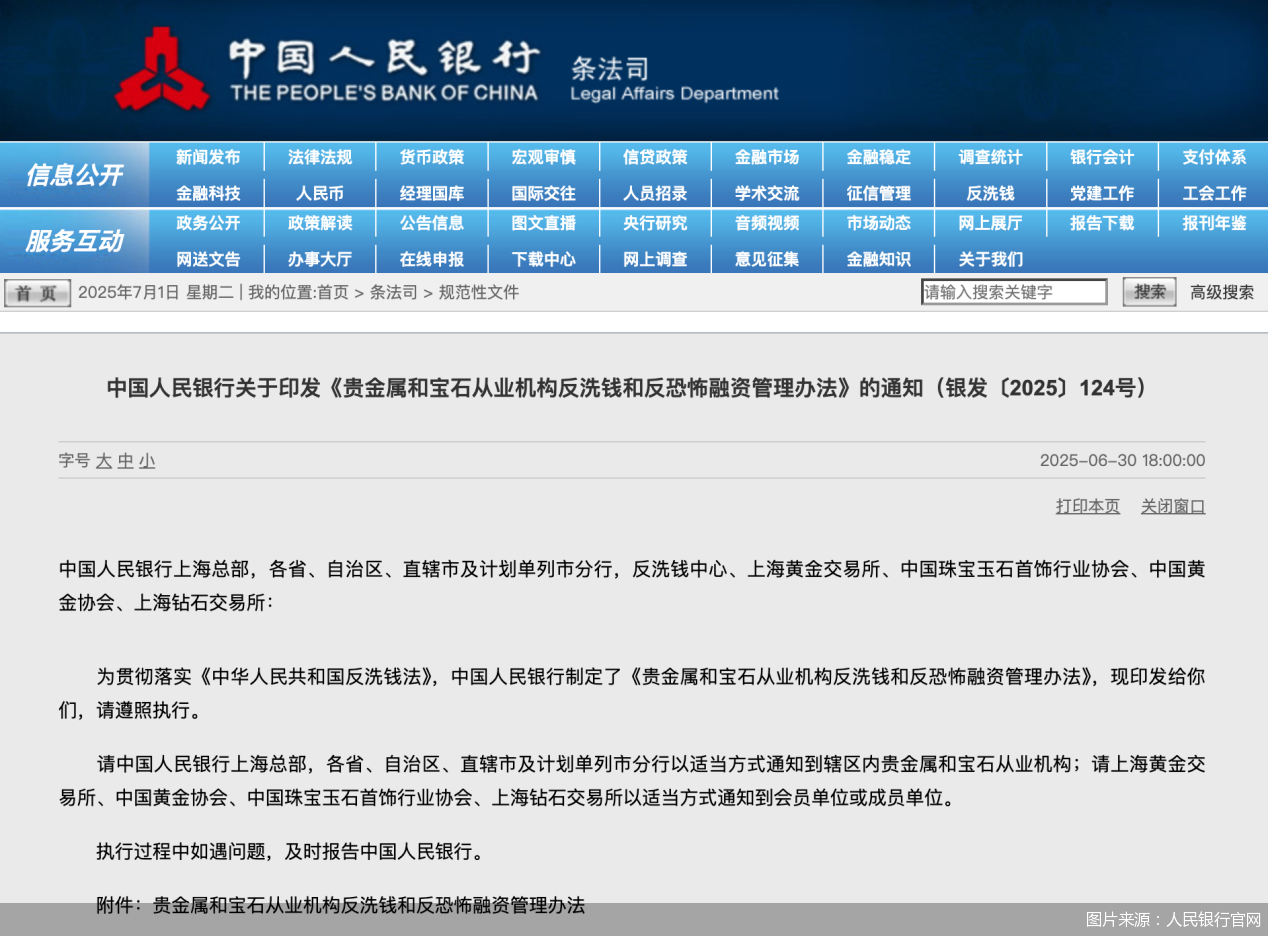This screenshot has width=1268, height=936.
Task: Select 音频视频 navigation item
Action: pyautogui.click(x=767, y=223)
